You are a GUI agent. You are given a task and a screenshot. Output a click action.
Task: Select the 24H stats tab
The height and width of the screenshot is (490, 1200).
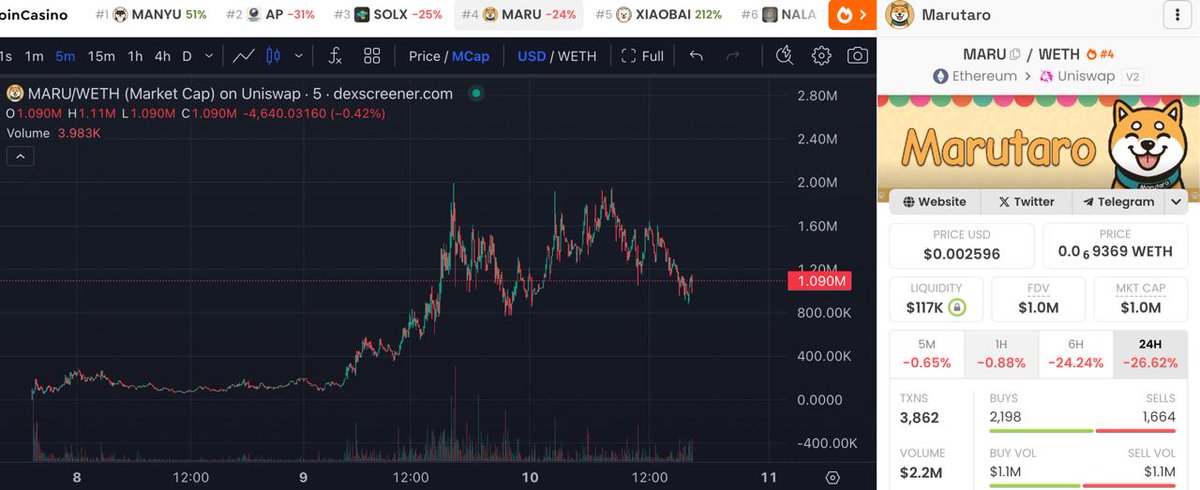(x=1150, y=354)
